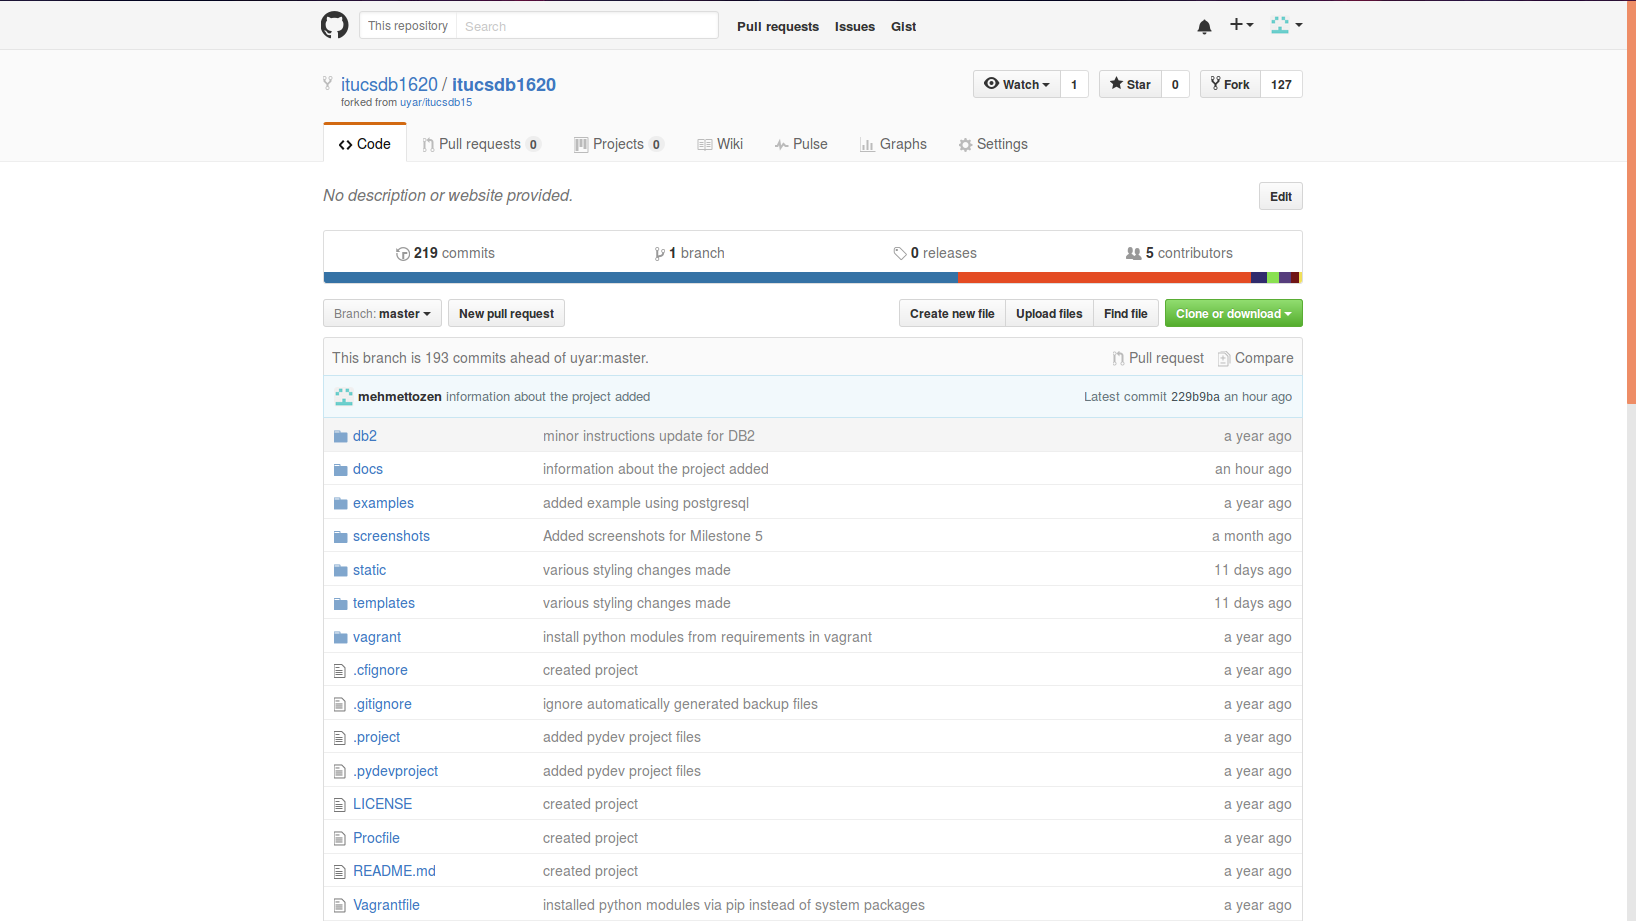Edit the repository description
Screen dimensions: 1636x921
point(1280,196)
